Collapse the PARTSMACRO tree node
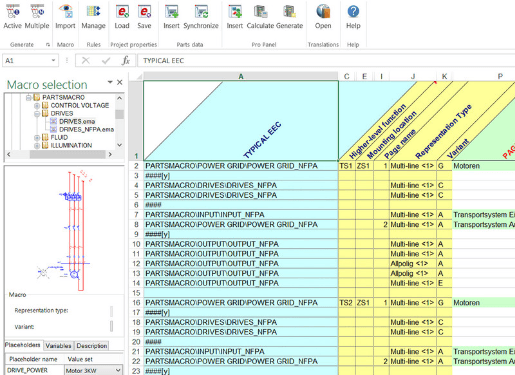Screen dimensions: 515x375 pyautogui.click(x=29, y=97)
